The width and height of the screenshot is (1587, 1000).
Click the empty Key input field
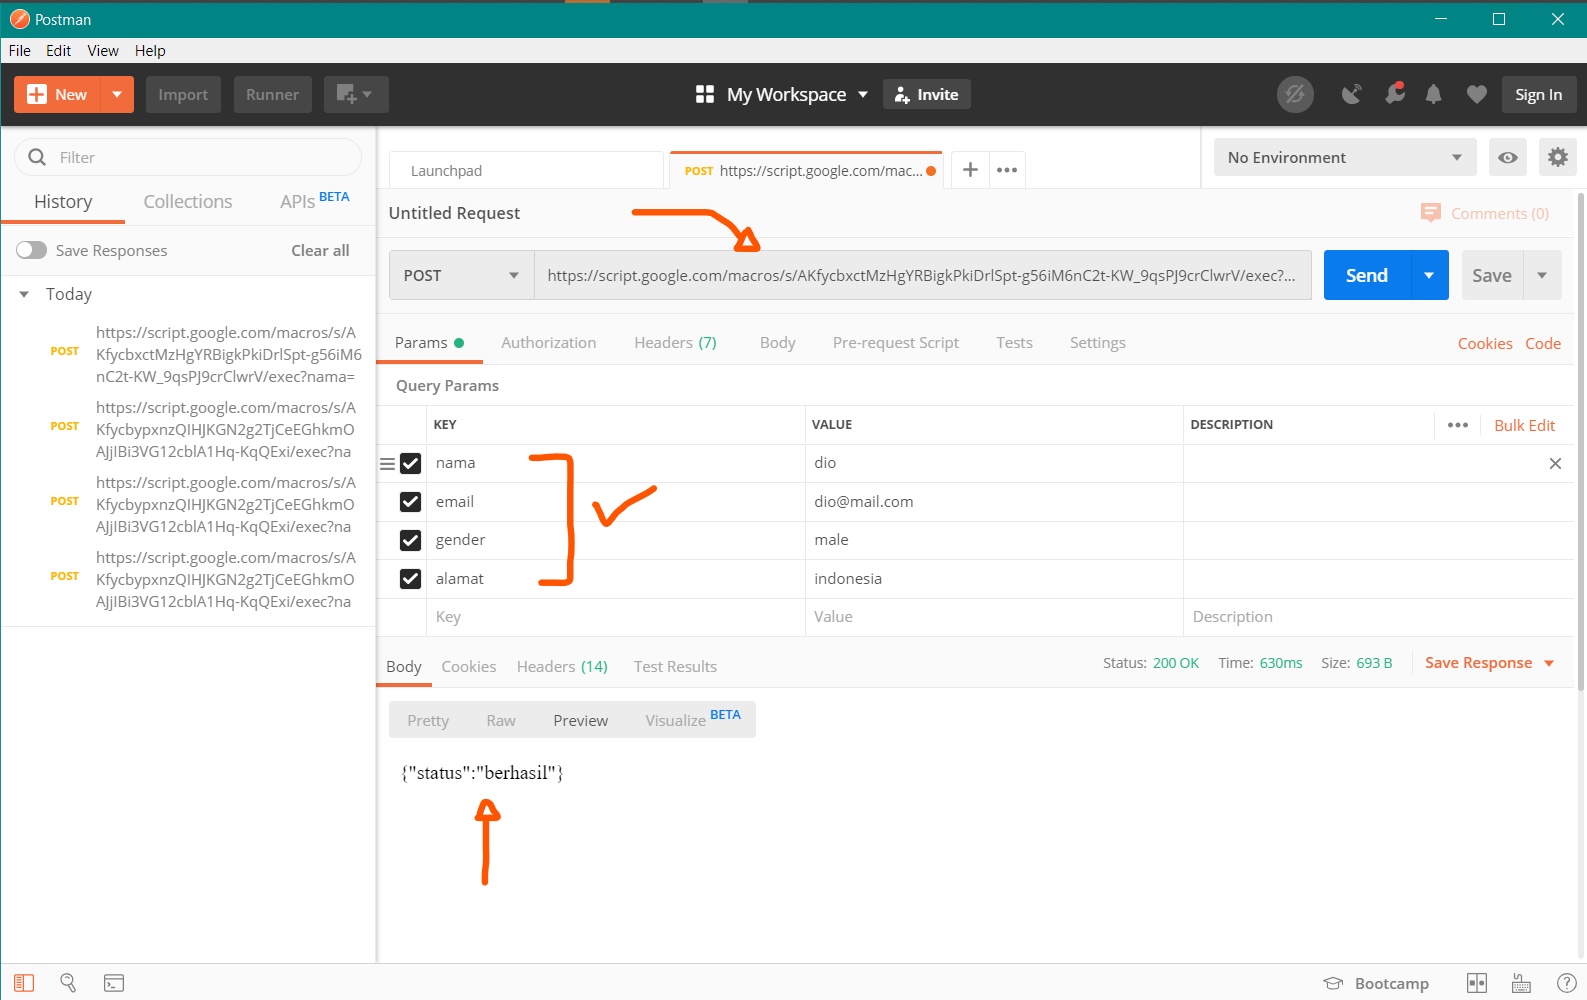point(616,617)
